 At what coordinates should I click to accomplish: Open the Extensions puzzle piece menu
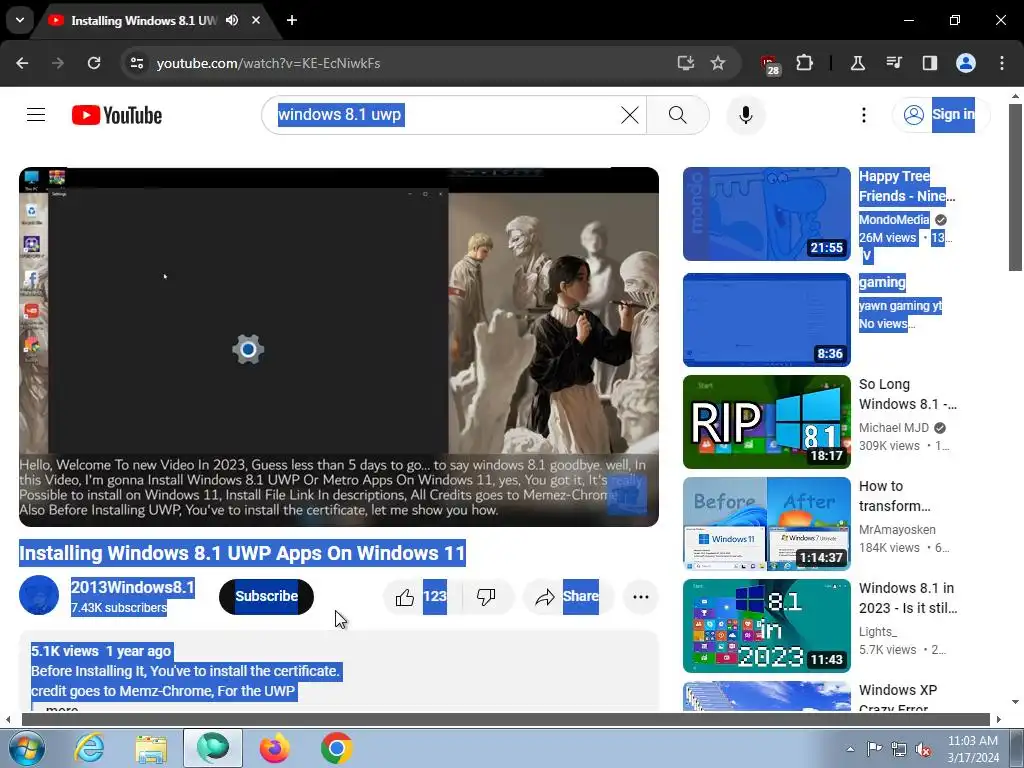click(x=805, y=63)
